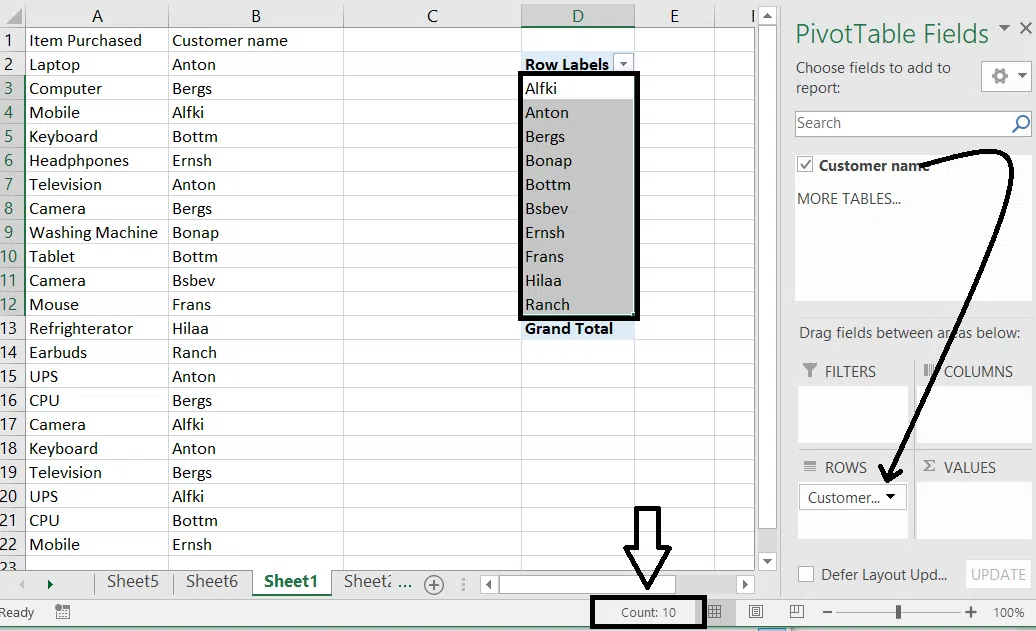Select pivot row label Bsbev
1036x631 pixels.
[577, 209]
